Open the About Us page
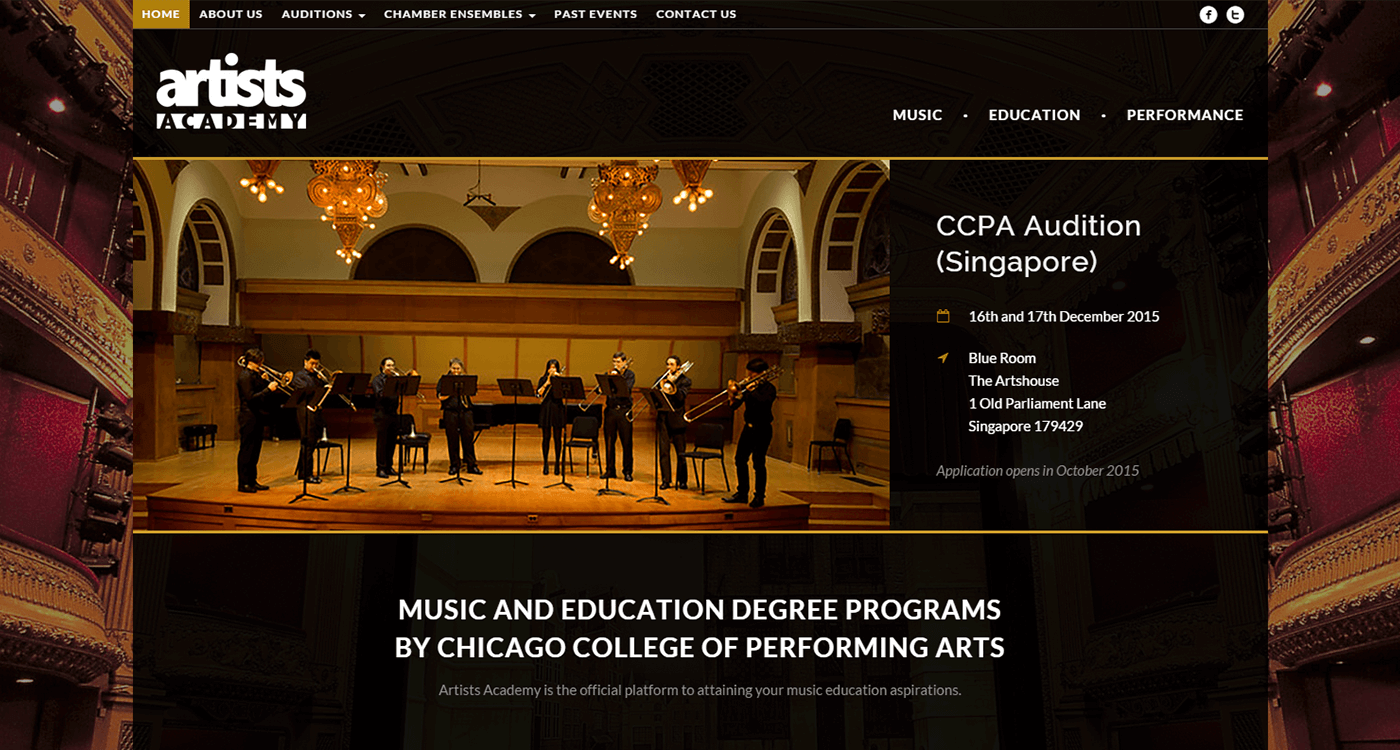1400x750 pixels. pos(231,14)
